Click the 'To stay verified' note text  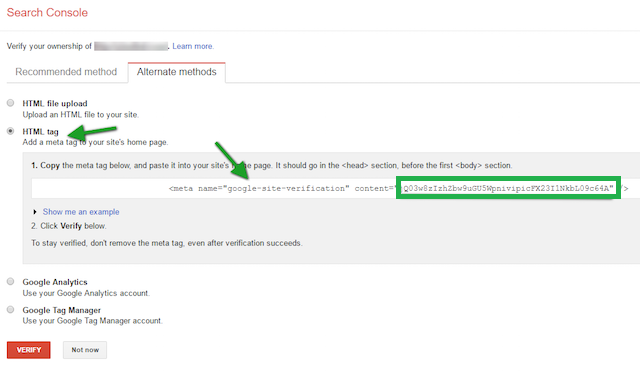point(167,243)
